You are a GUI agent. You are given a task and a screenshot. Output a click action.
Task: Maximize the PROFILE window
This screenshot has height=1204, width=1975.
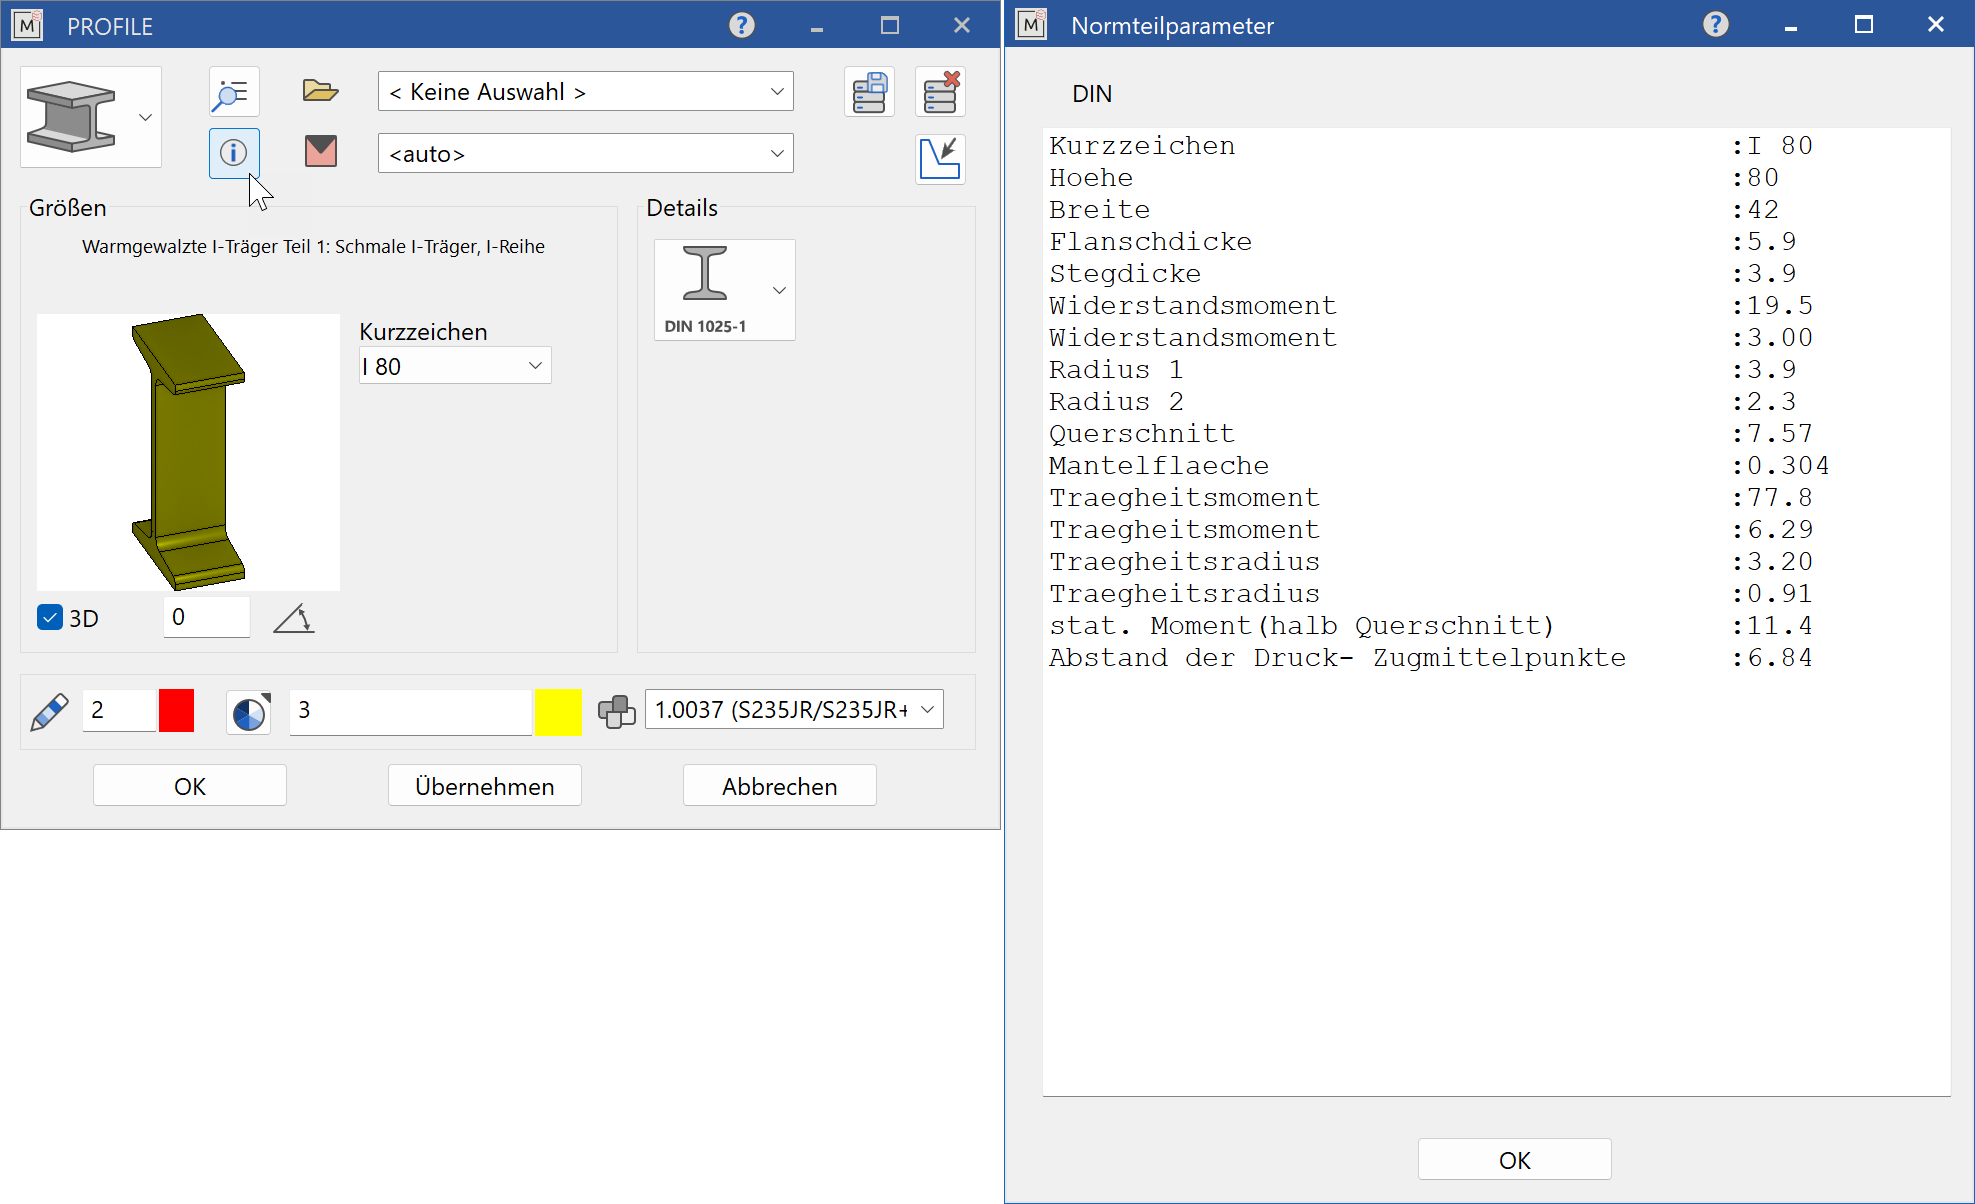pos(890,25)
